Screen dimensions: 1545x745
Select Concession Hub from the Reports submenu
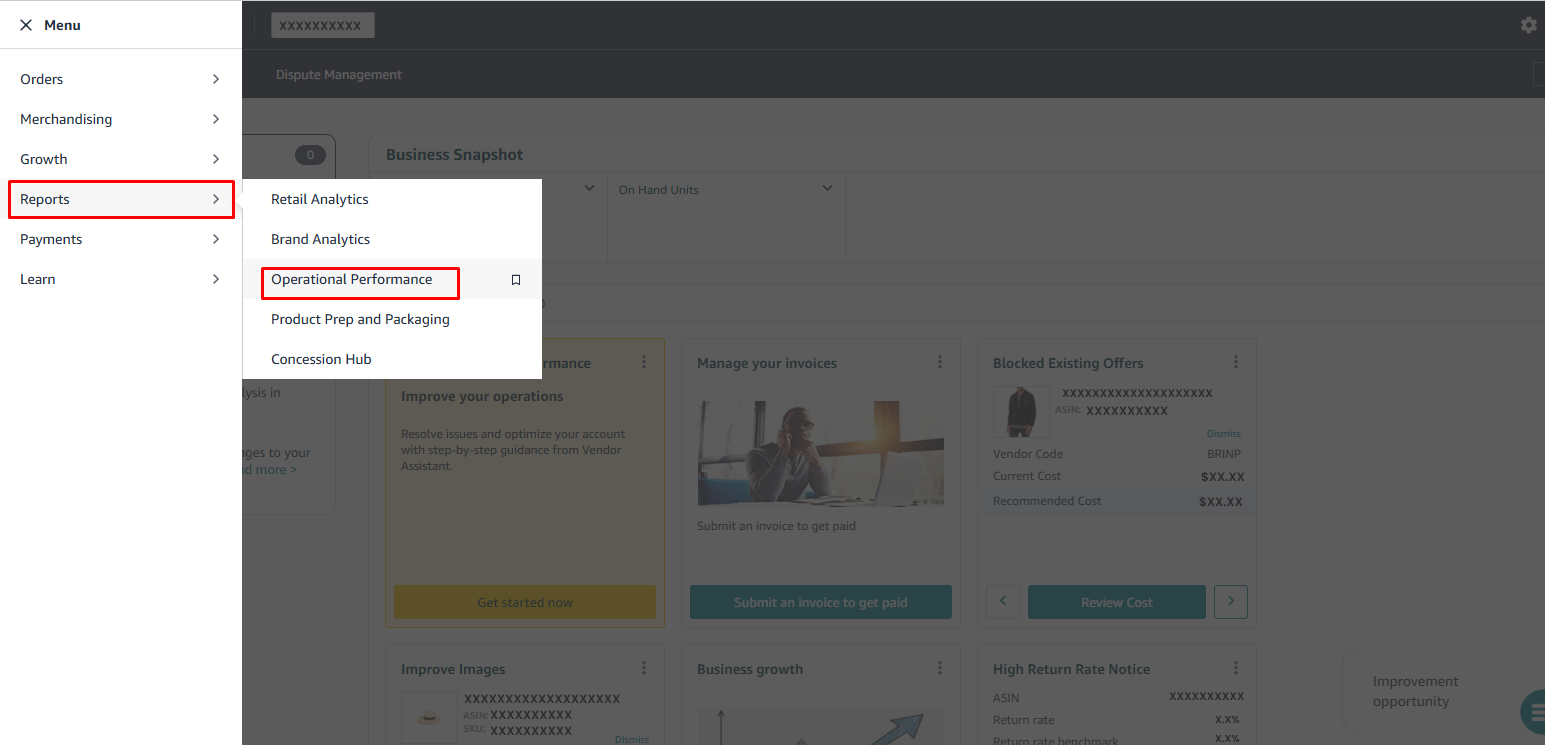pyautogui.click(x=321, y=359)
